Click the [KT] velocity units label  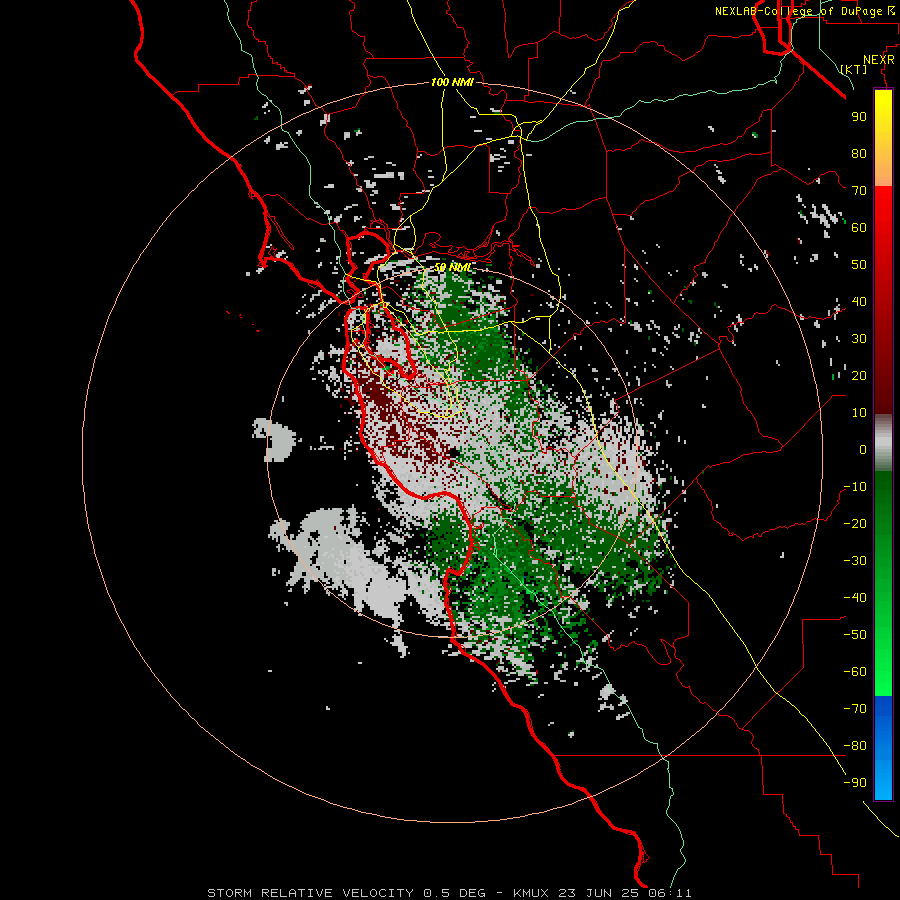(853, 69)
